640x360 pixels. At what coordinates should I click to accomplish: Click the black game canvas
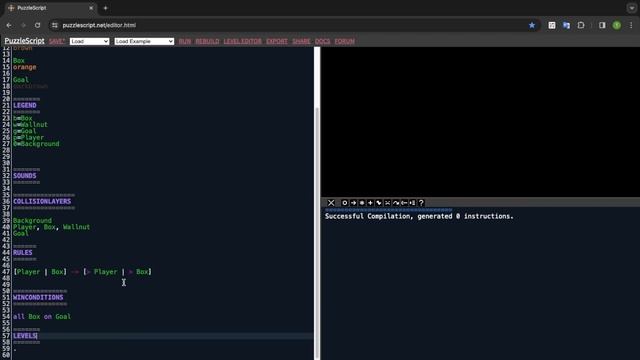coord(480,122)
